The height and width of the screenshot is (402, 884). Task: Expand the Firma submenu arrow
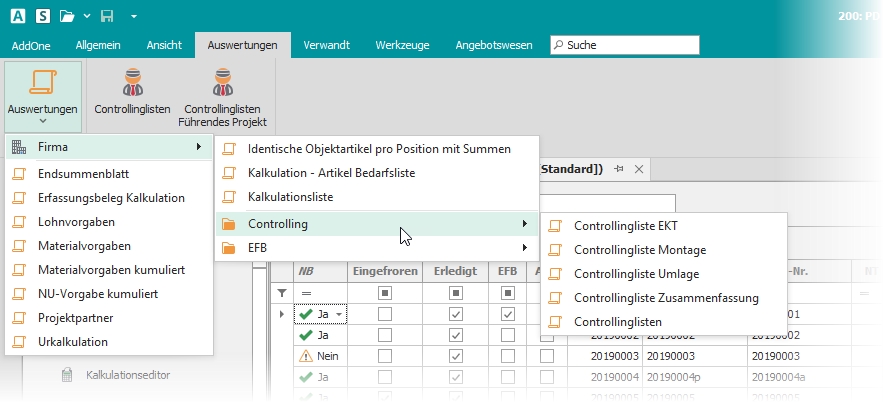pyautogui.click(x=198, y=147)
